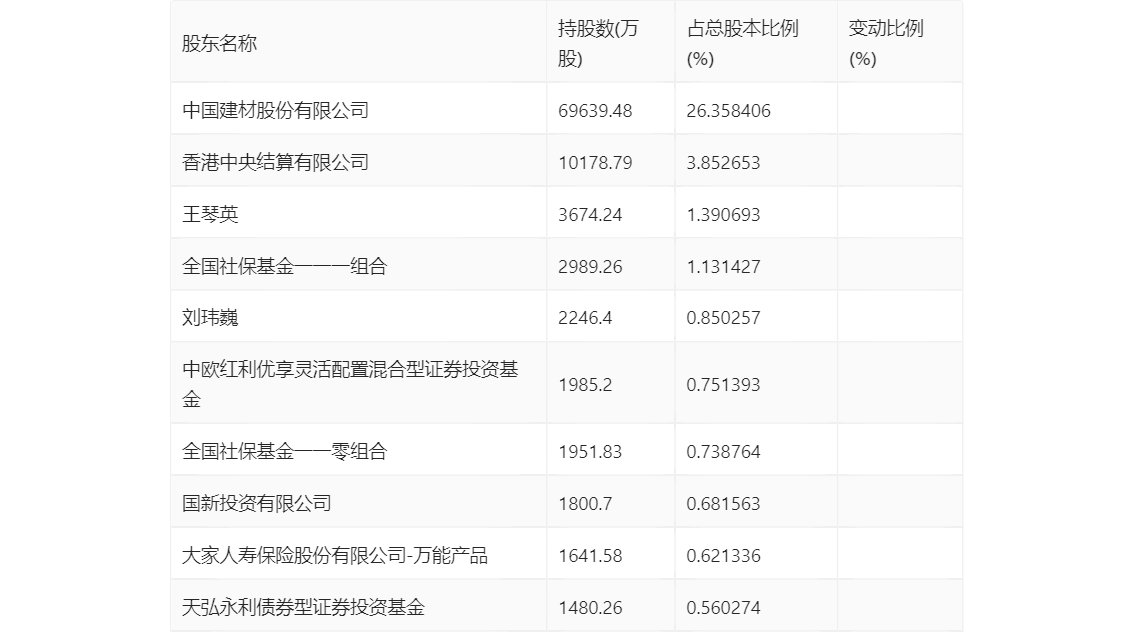Click the 股东名称 column header

pyautogui.click(x=219, y=43)
